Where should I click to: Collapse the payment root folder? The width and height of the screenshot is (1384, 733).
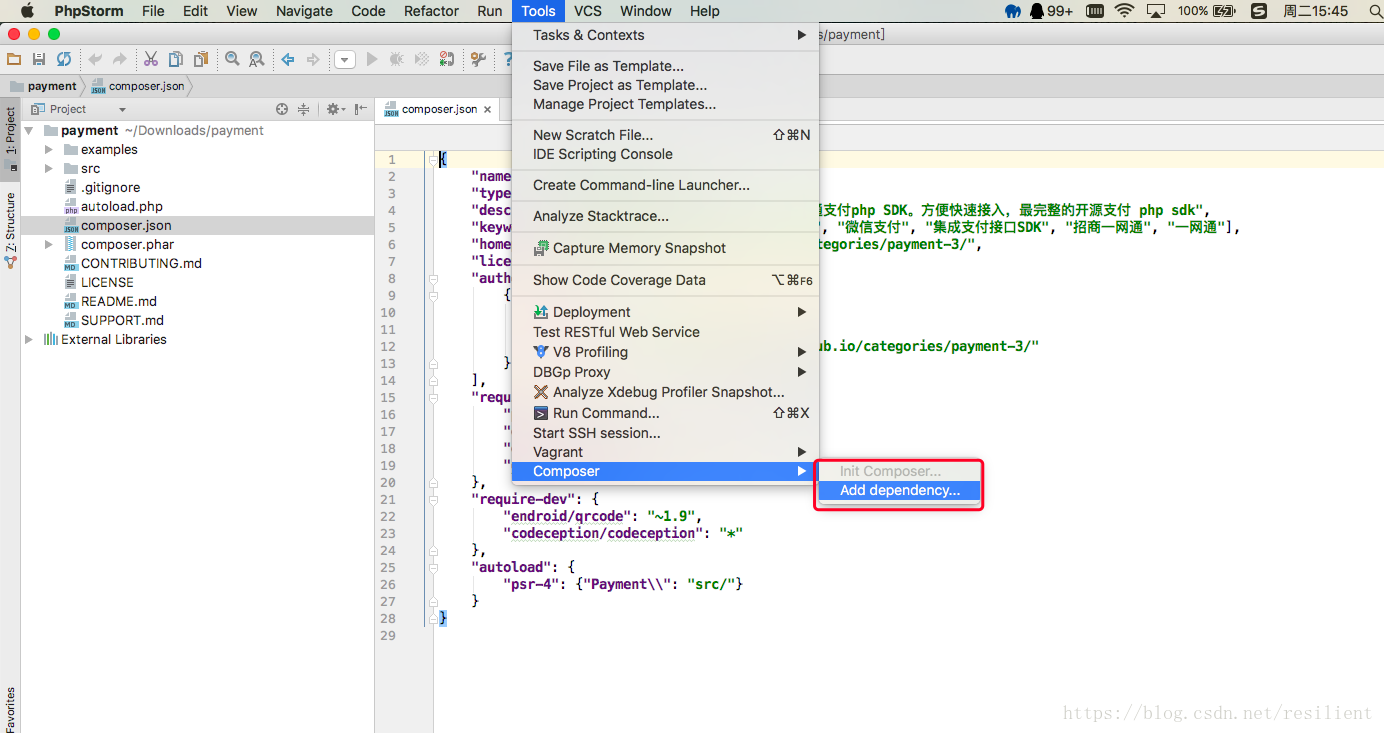coord(29,130)
